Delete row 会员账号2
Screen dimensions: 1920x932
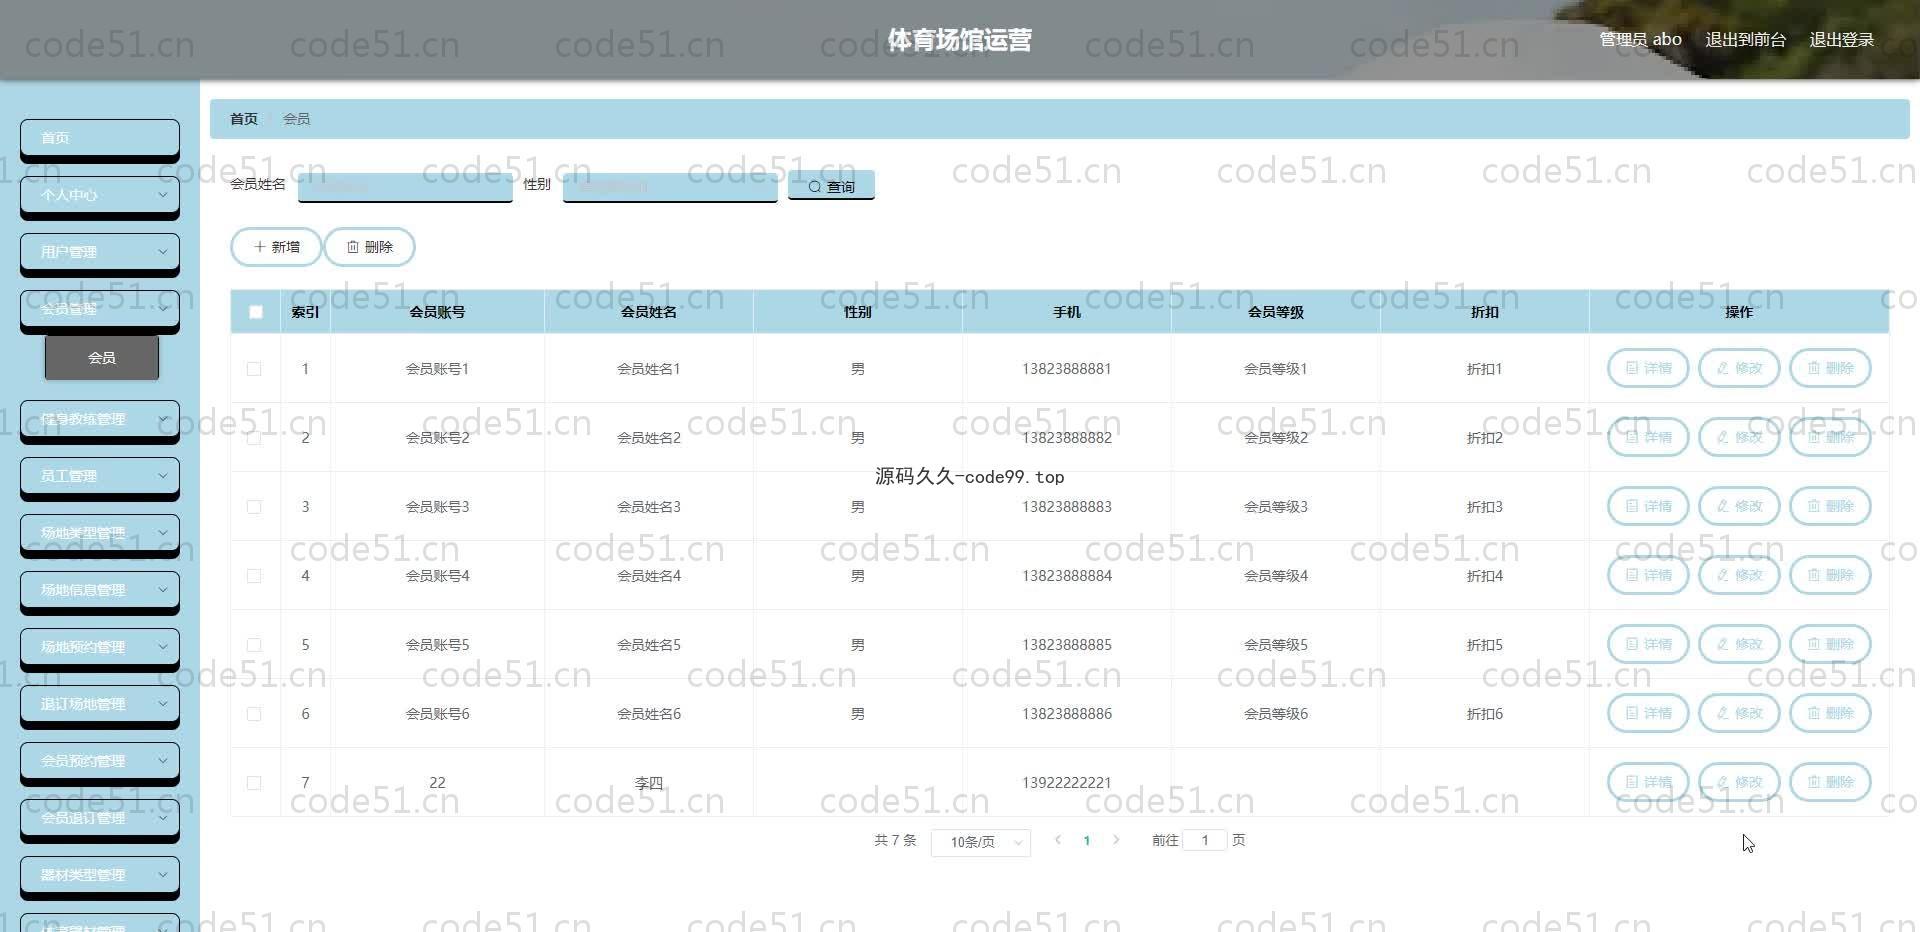click(x=1830, y=437)
